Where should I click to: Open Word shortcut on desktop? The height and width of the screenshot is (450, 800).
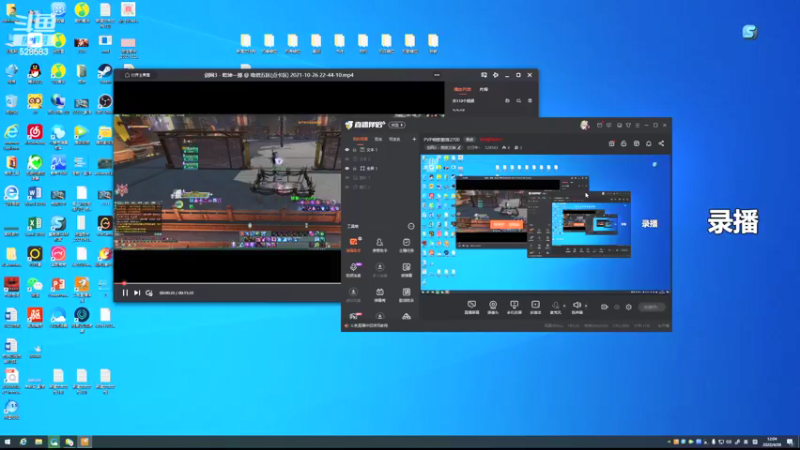35,194
